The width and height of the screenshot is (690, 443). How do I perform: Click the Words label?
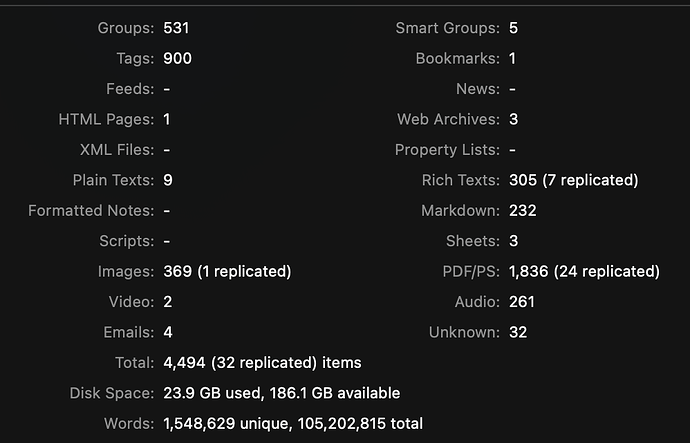point(129,423)
